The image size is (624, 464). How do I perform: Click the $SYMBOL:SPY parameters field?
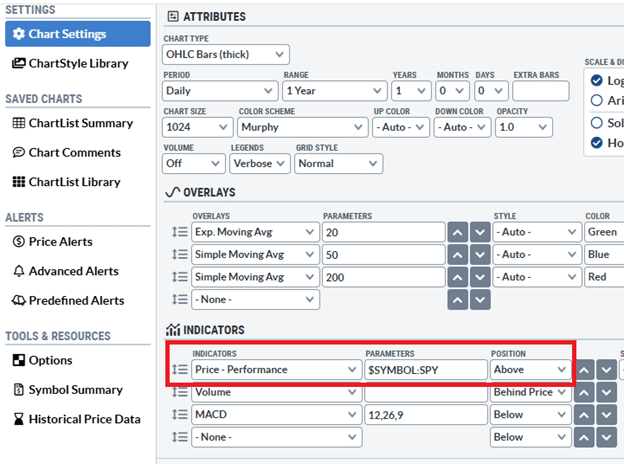[424, 370]
